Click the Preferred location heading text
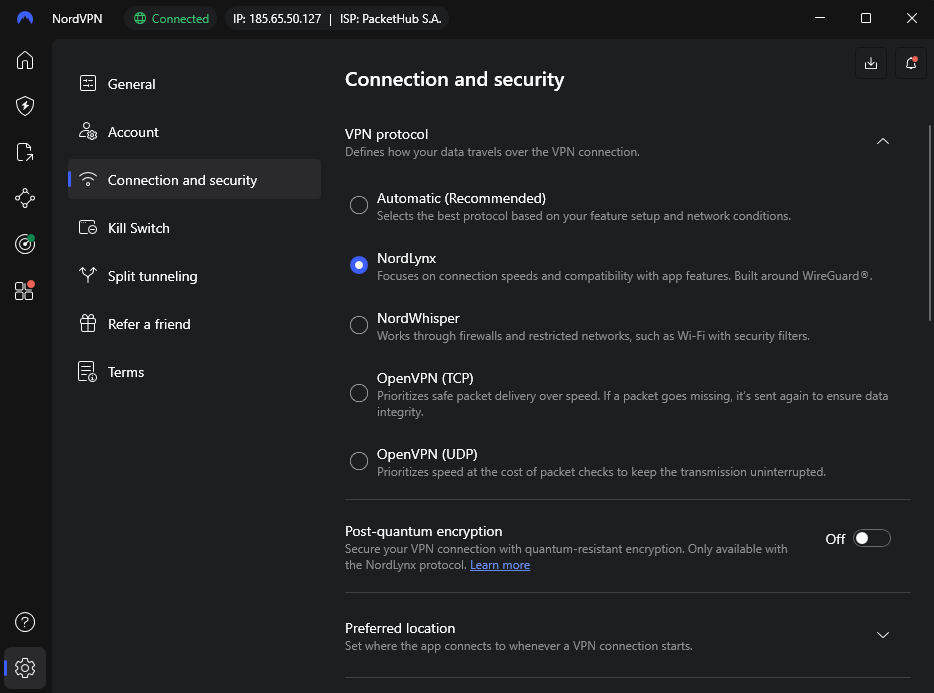934x693 pixels. [x=400, y=628]
